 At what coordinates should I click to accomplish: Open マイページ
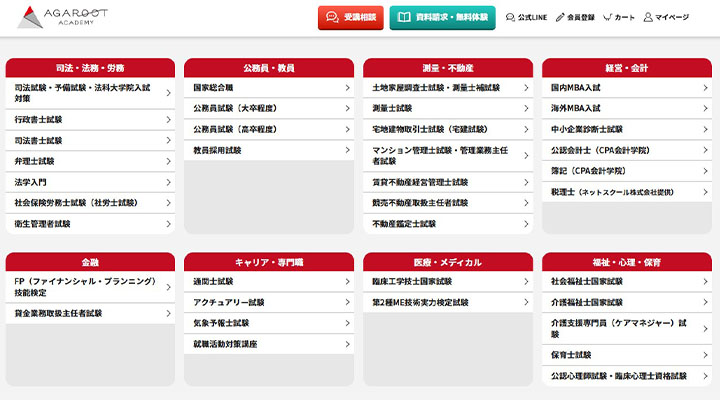666,17
